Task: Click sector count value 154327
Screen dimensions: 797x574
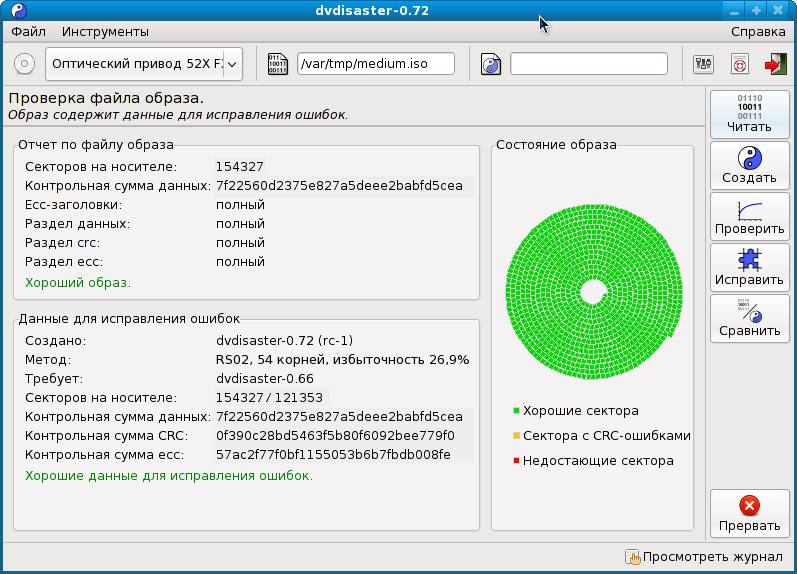Action: tap(239, 167)
